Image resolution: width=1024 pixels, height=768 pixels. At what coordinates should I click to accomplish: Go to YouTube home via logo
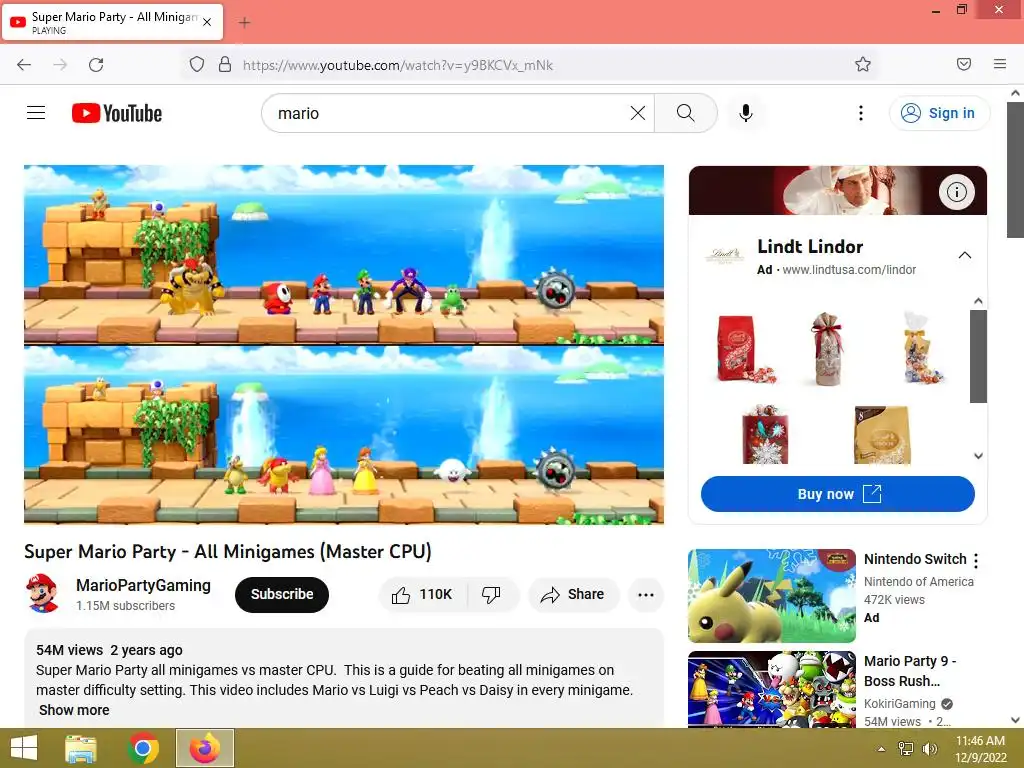[x=117, y=113]
